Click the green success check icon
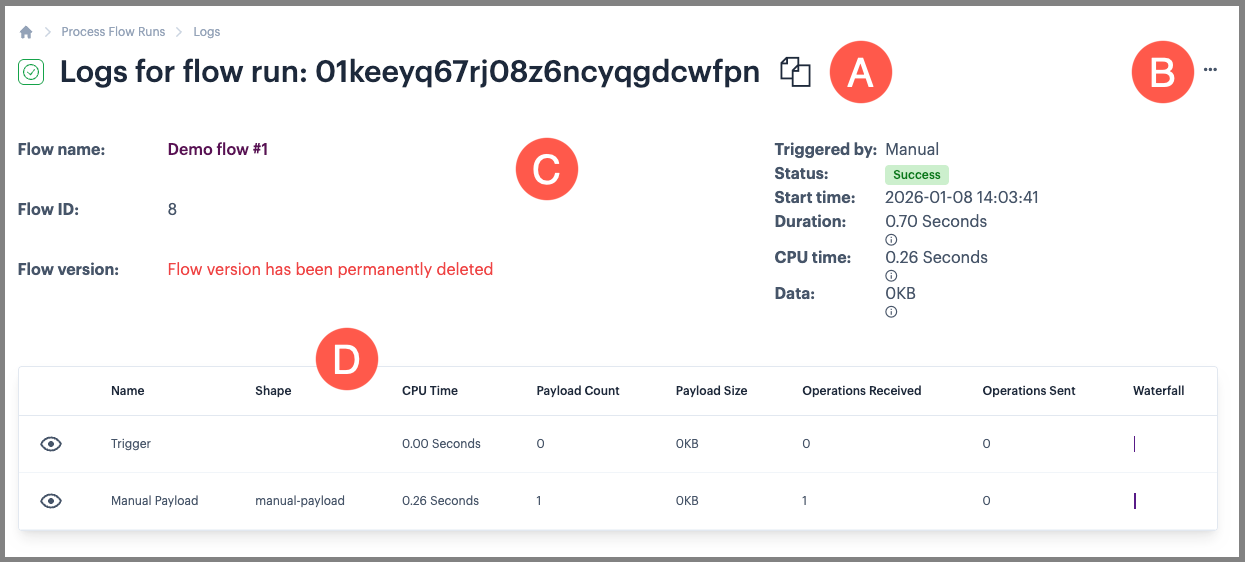Image resolution: width=1245 pixels, height=562 pixels. [x=31, y=72]
